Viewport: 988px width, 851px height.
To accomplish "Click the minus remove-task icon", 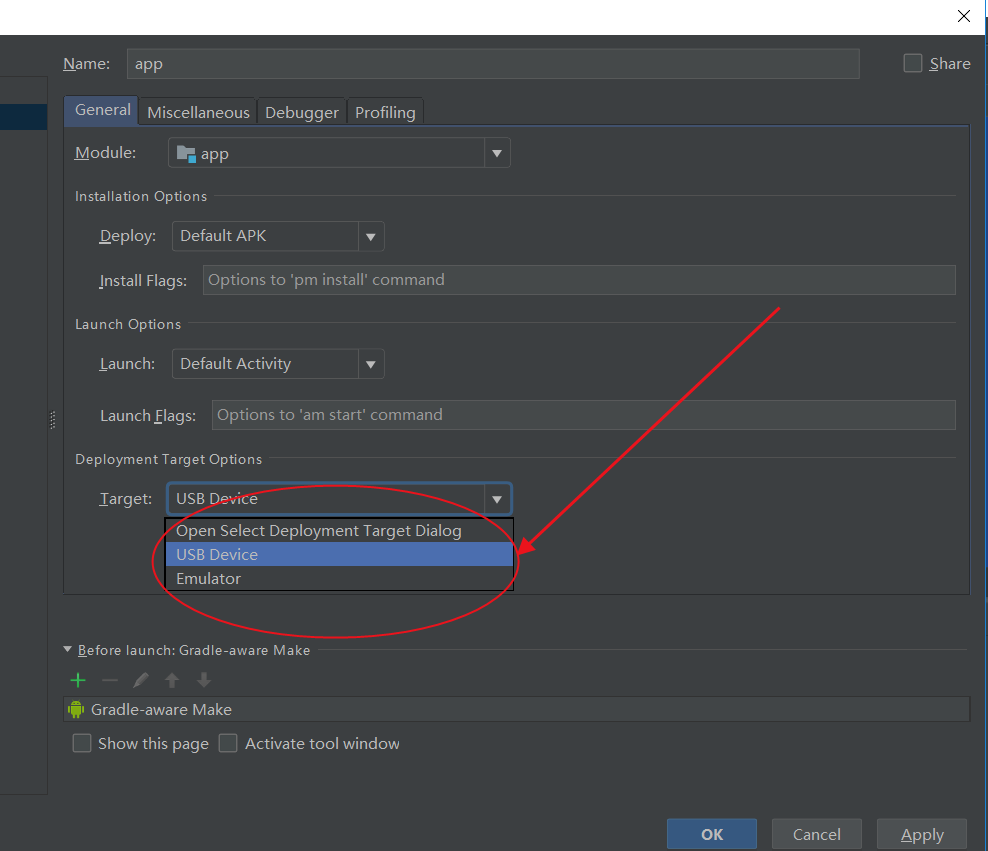I will click(x=110, y=680).
